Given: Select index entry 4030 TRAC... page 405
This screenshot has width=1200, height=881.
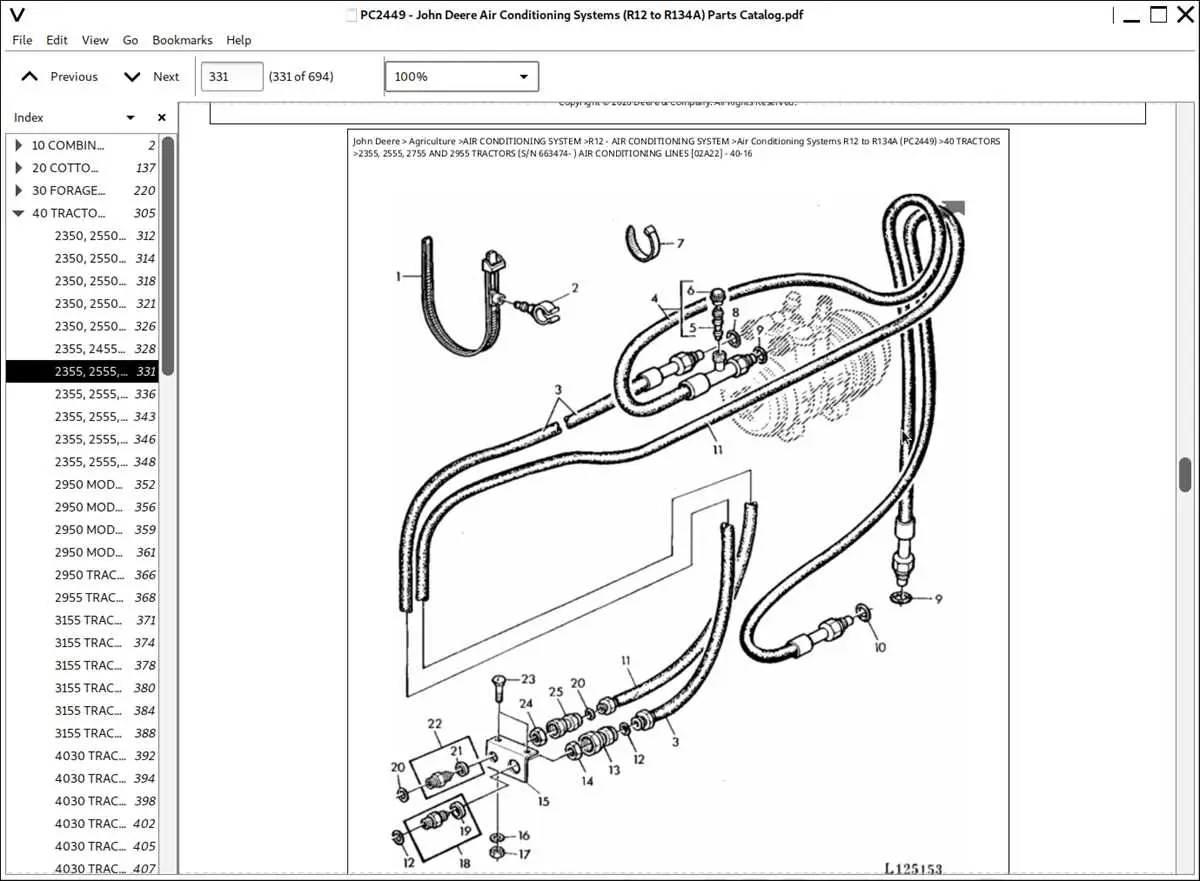Looking at the screenshot, I should [x=82, y=846].
